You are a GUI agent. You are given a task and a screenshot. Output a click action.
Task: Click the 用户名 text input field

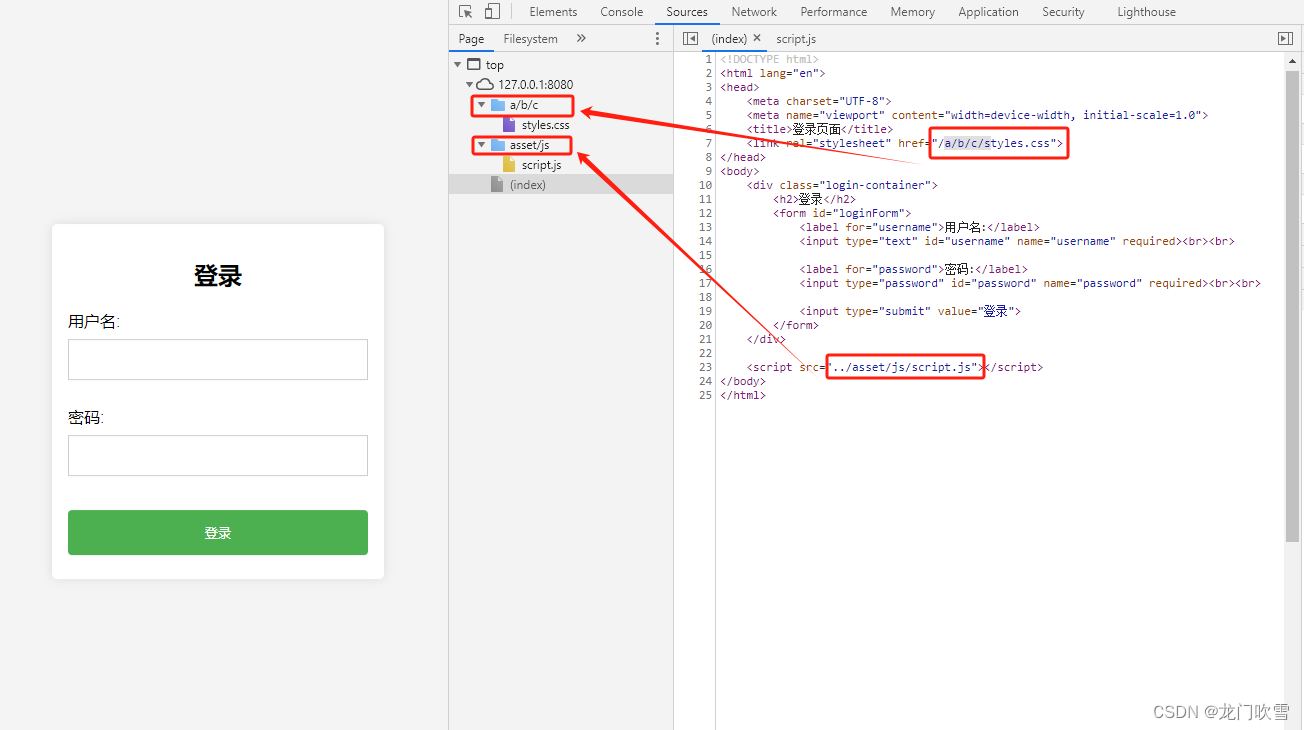218,359
